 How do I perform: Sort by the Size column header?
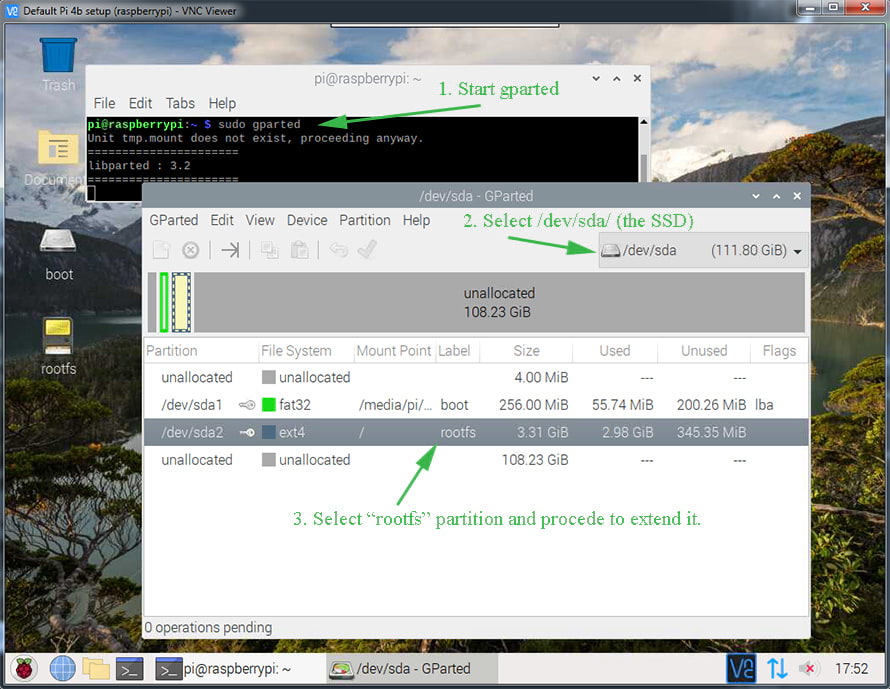click(526, 351)
